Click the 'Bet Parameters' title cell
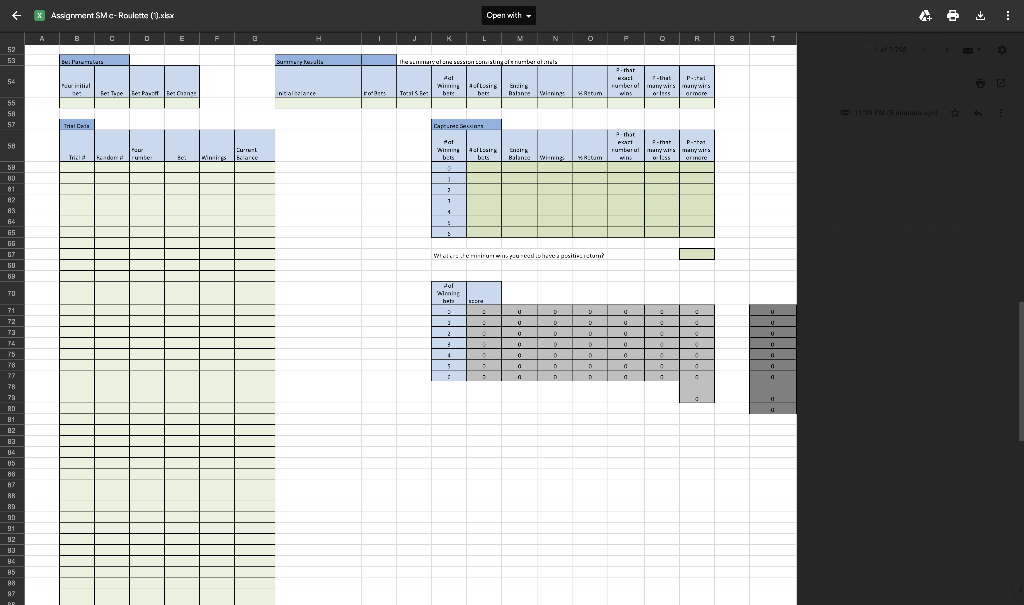 (x=94, y=61)
